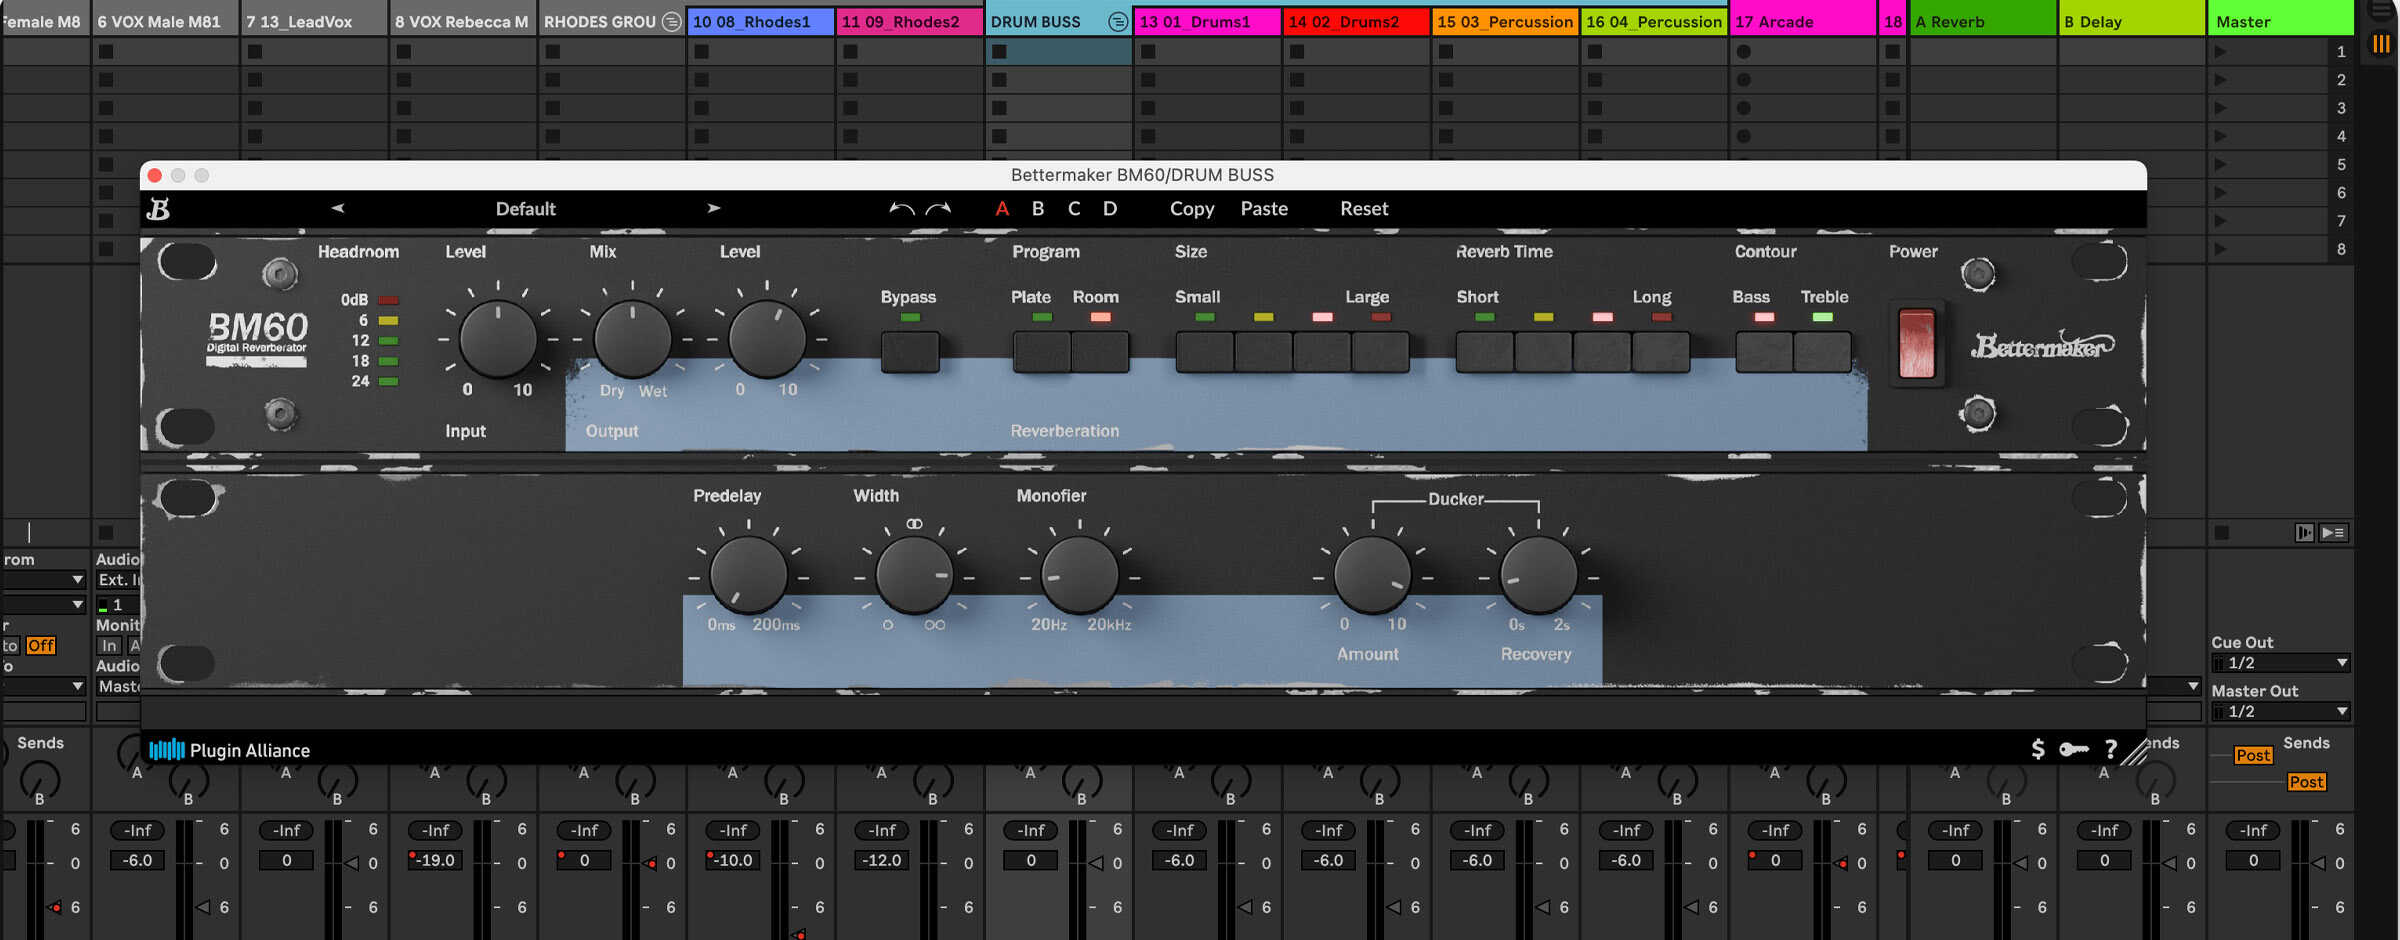Unfold the DRUM BUSS group track icon
The image size is (2400, 940).
(x=1118, y=21)
